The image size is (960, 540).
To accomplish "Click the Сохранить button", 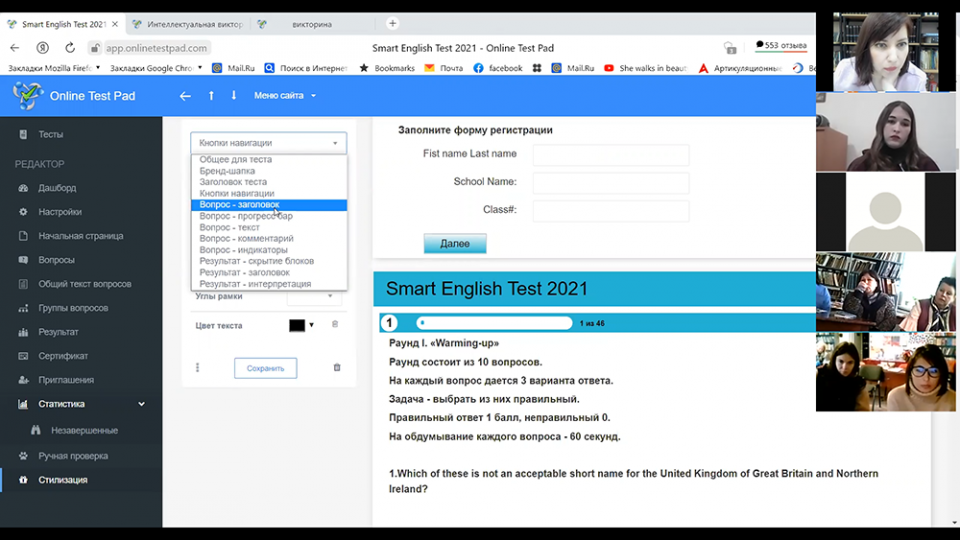I will click(265, 368).
